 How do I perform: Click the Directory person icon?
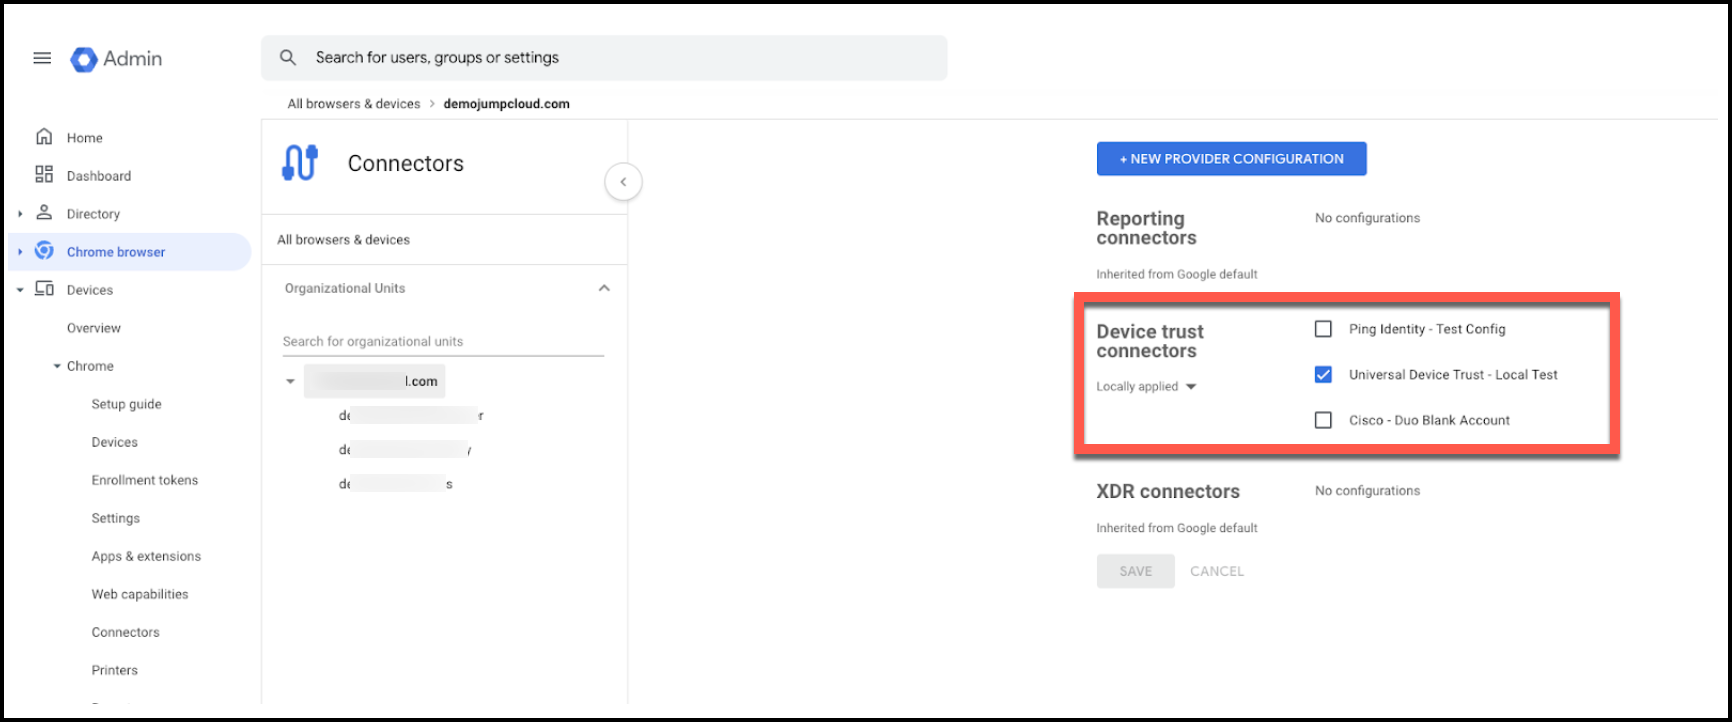click(x=44, y=213)
